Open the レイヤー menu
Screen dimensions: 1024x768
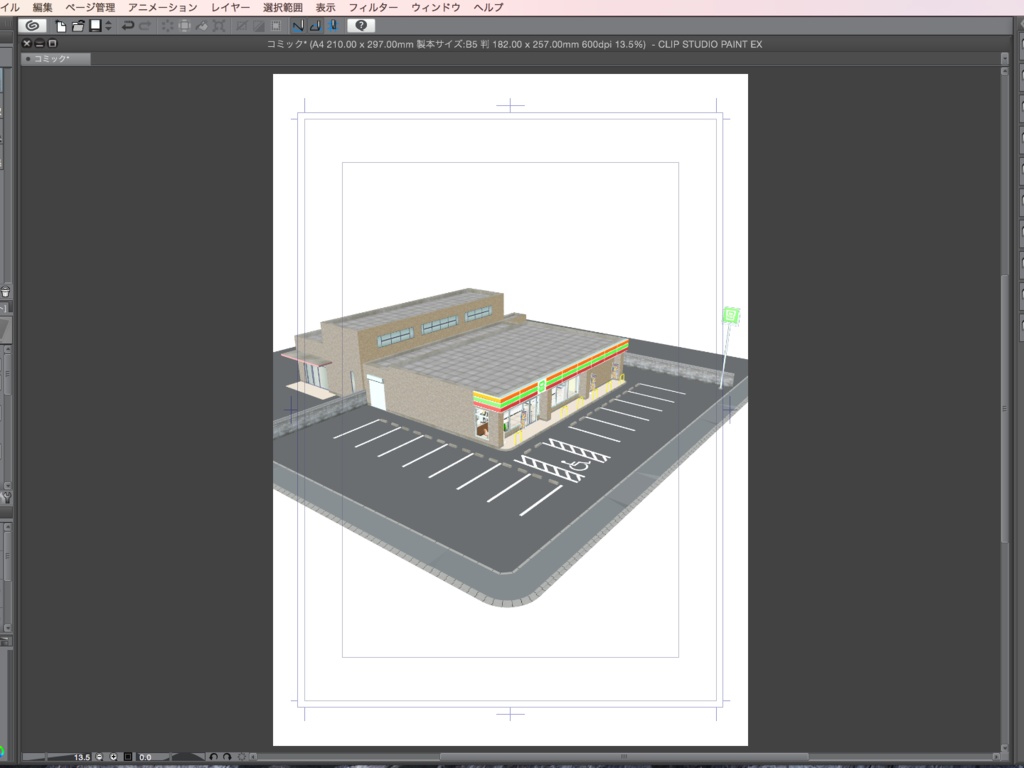coord(230,7)
